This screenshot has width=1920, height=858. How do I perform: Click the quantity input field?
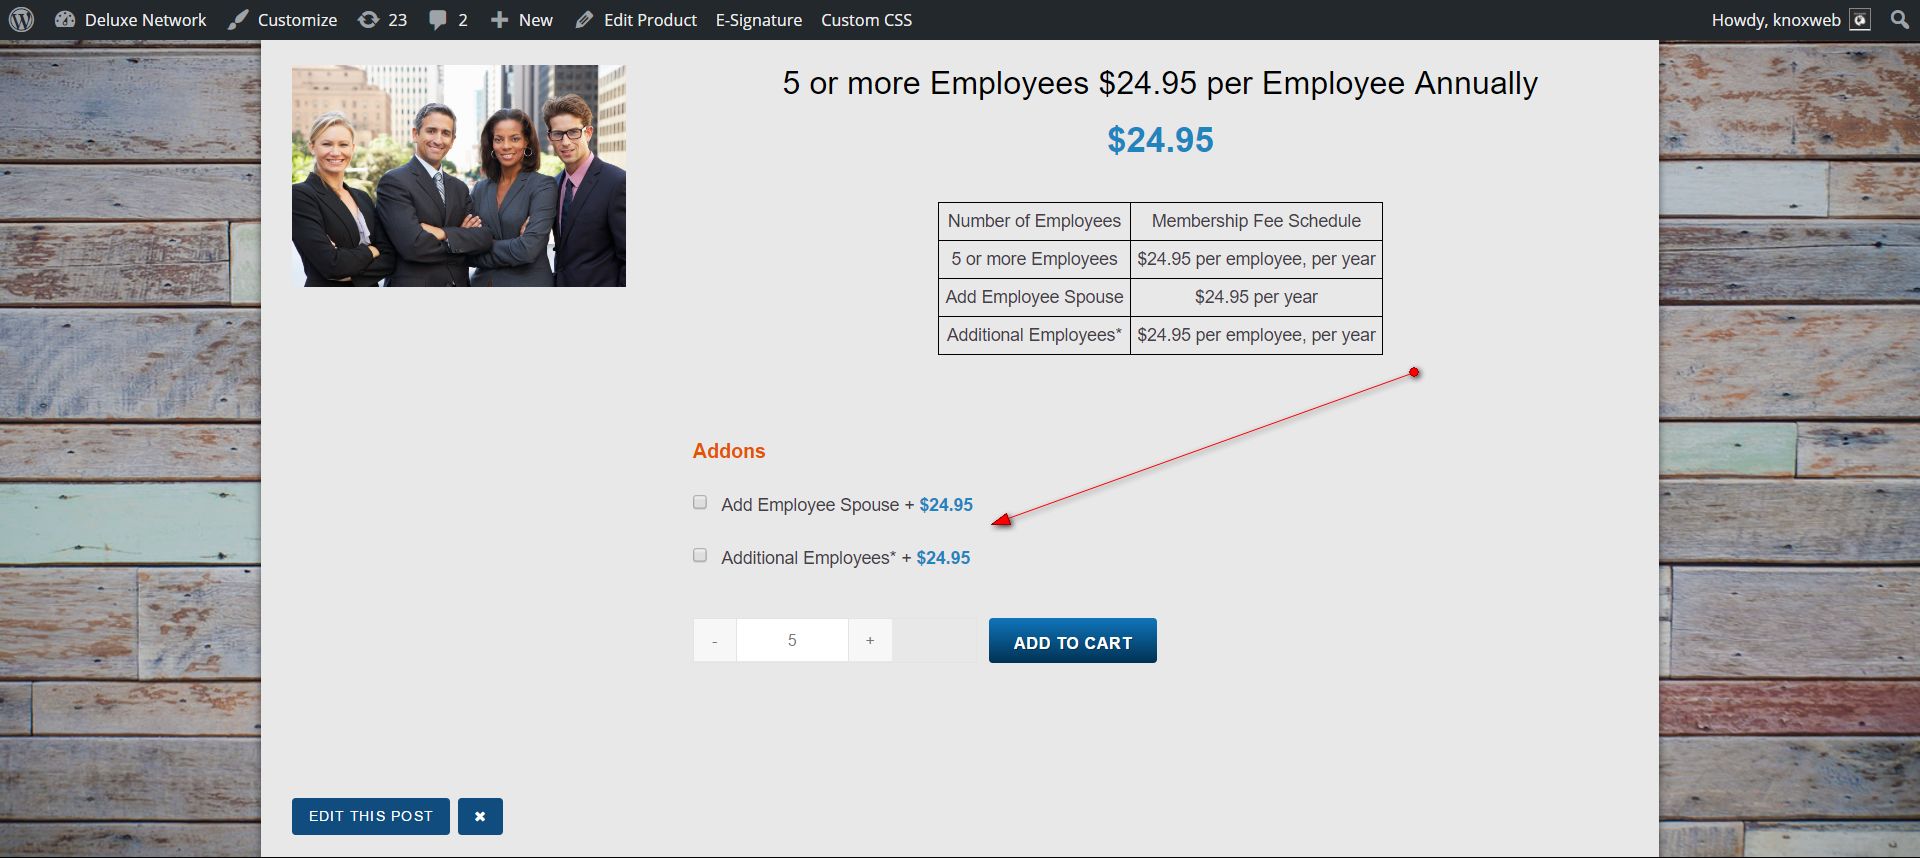[792, 641]
